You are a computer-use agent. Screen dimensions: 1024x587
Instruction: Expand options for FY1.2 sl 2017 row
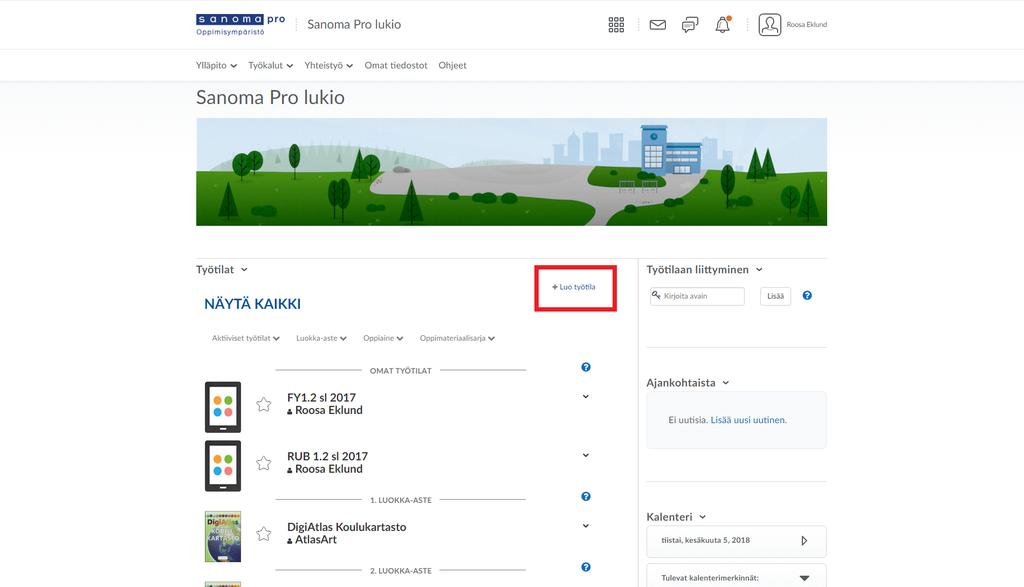586,396
